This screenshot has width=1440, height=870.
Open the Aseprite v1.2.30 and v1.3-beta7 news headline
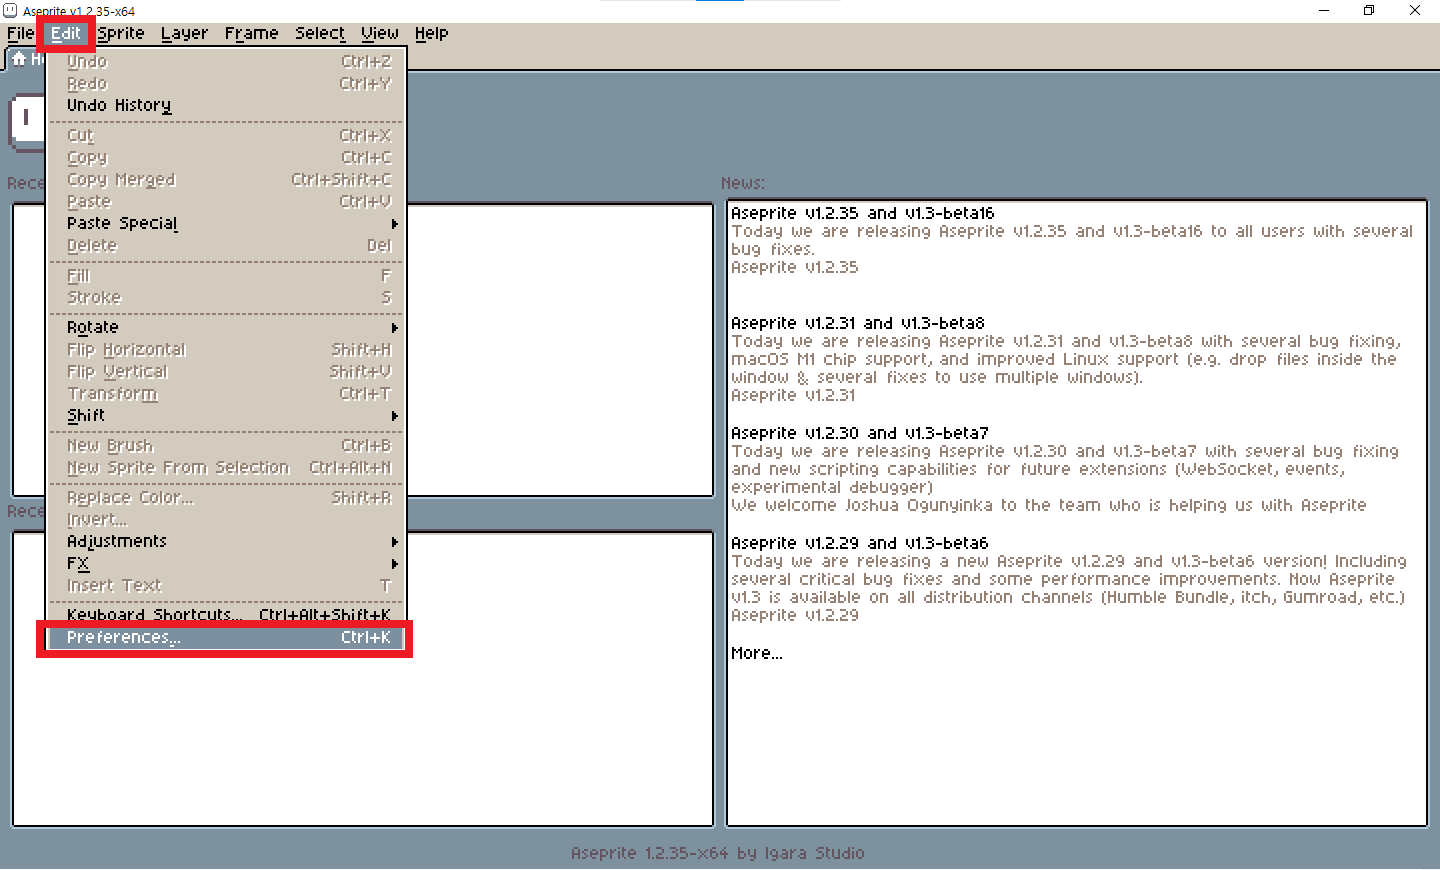coord(860,433)
